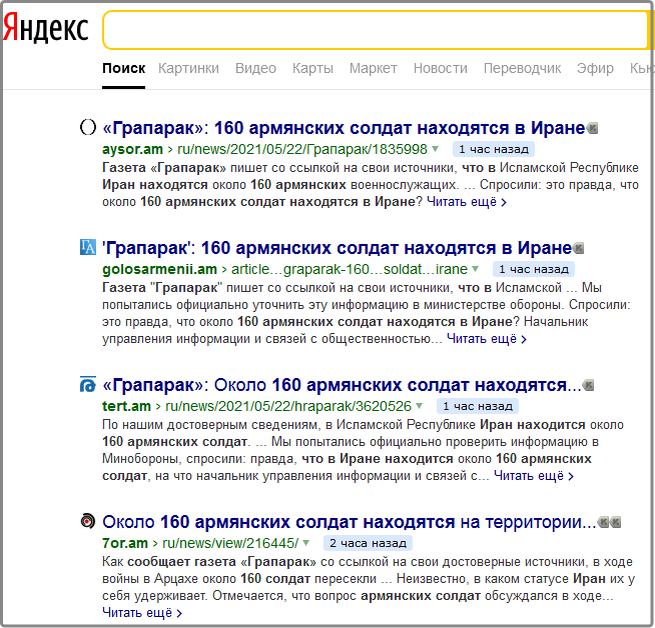Select the Поиск tab

[x=124, y=68]
